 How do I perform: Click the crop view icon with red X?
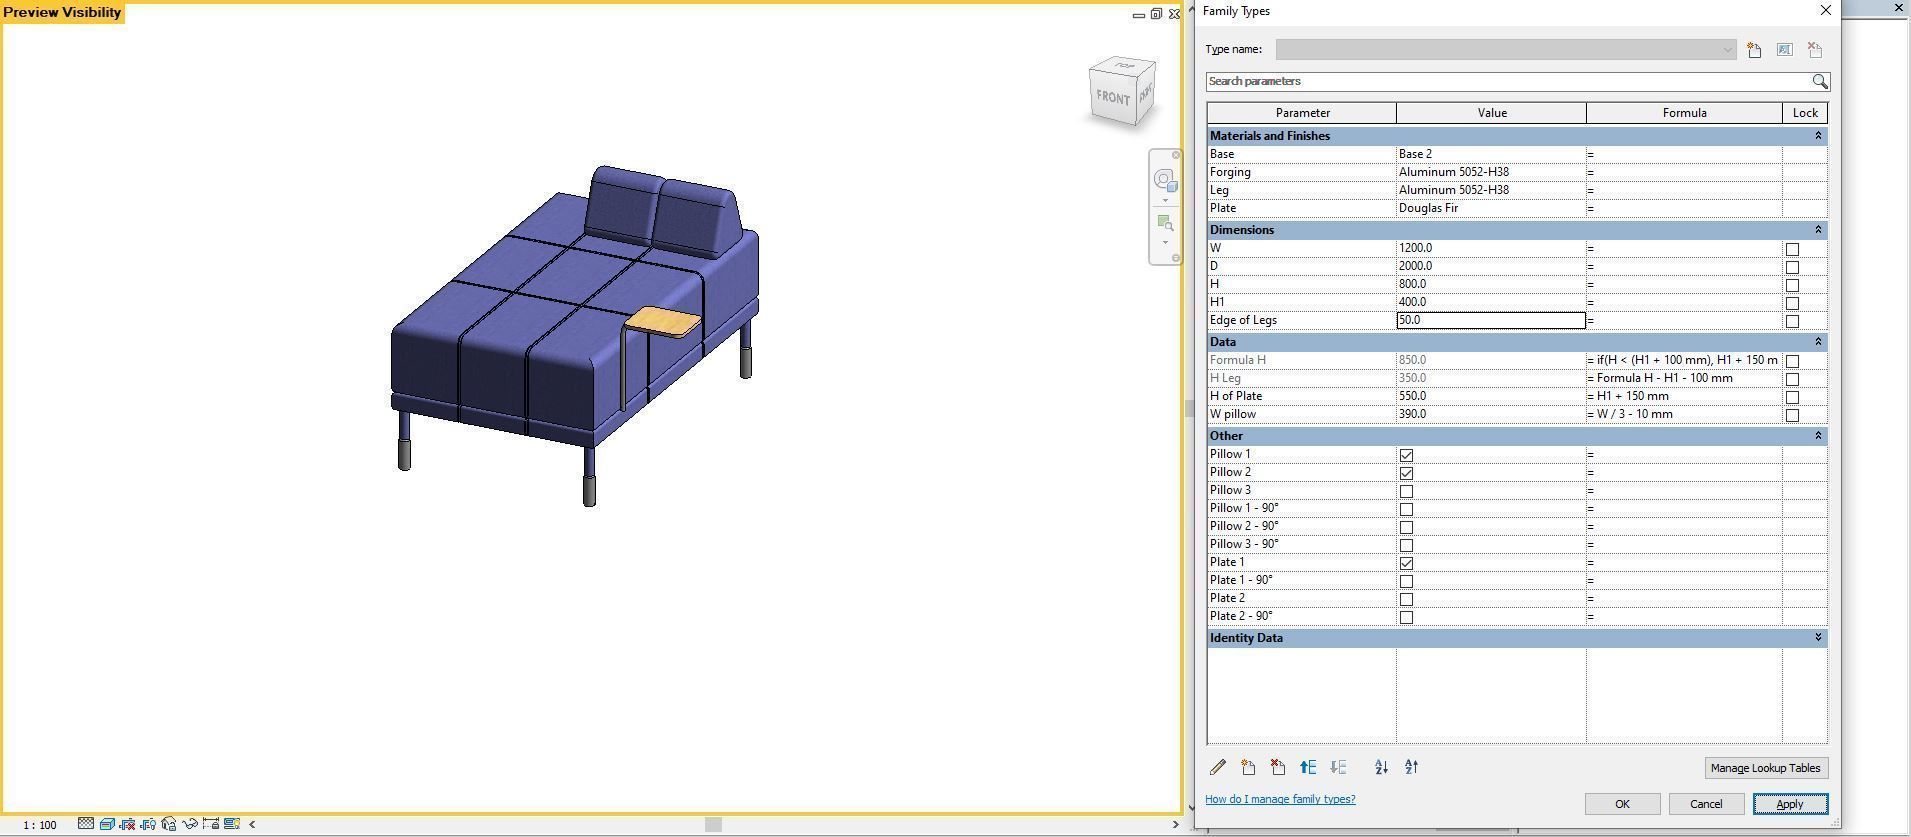point(127,824)
